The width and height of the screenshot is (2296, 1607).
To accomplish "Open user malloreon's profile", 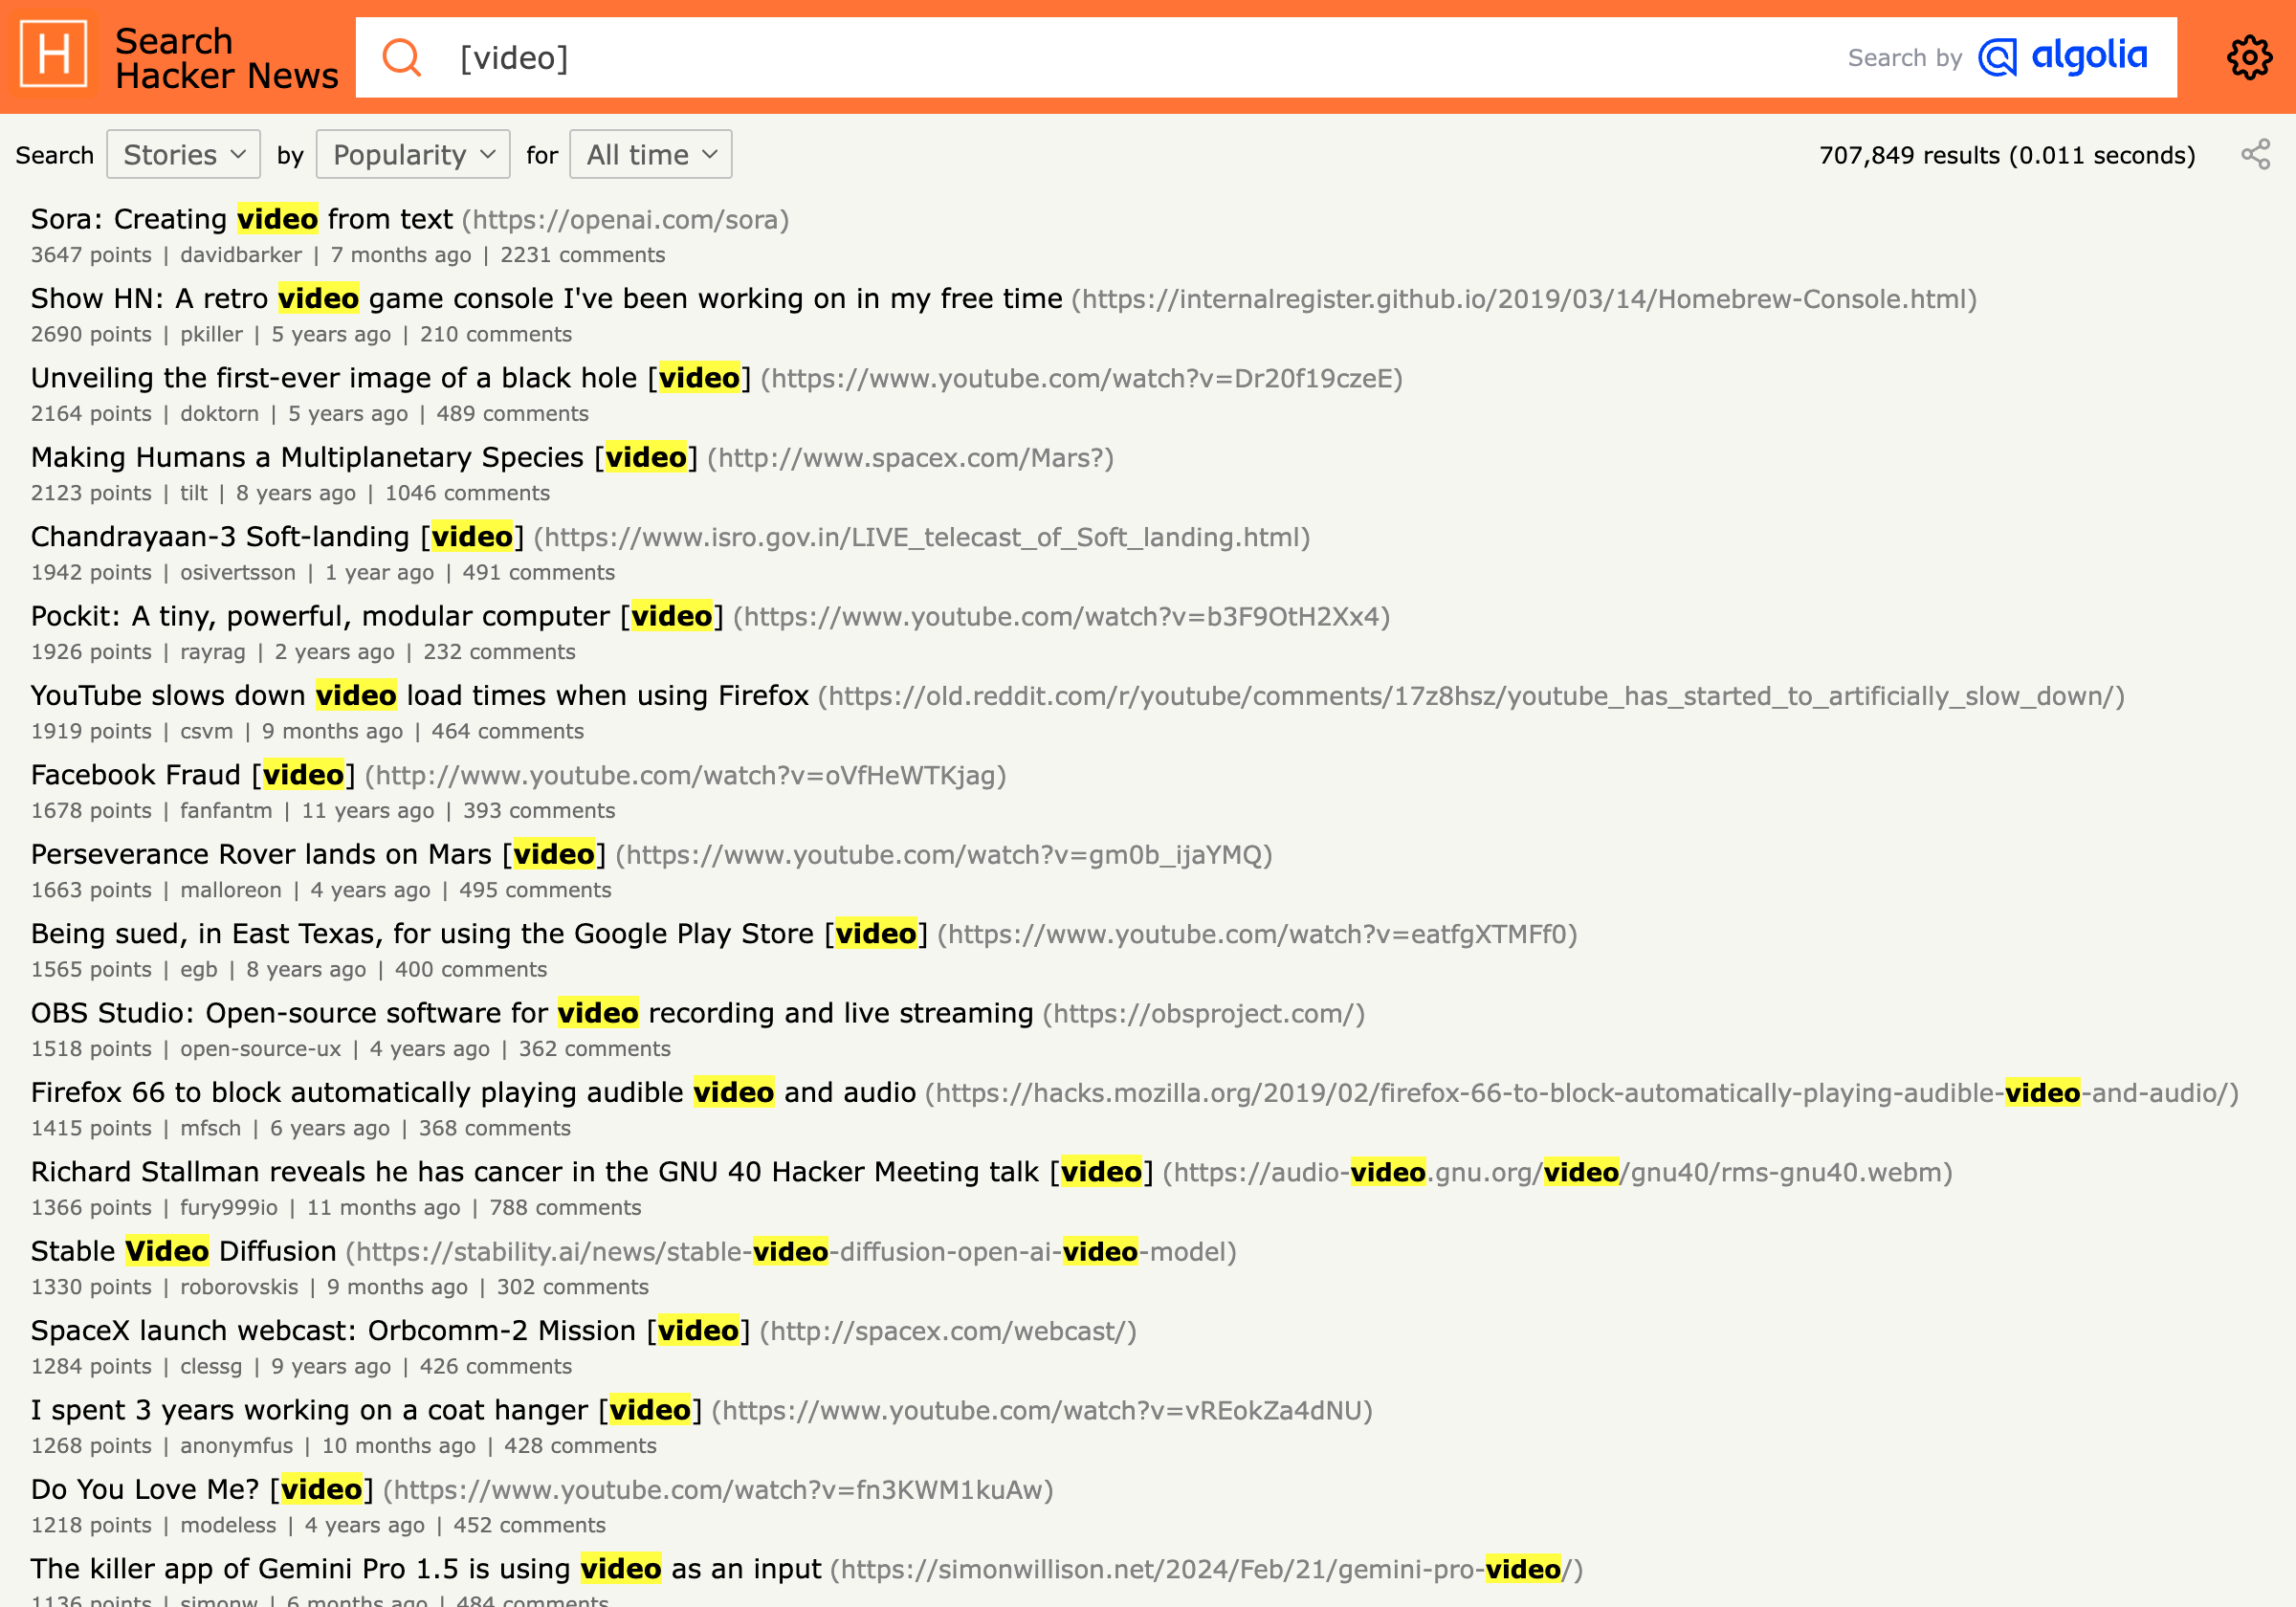I will coord(231,890).
